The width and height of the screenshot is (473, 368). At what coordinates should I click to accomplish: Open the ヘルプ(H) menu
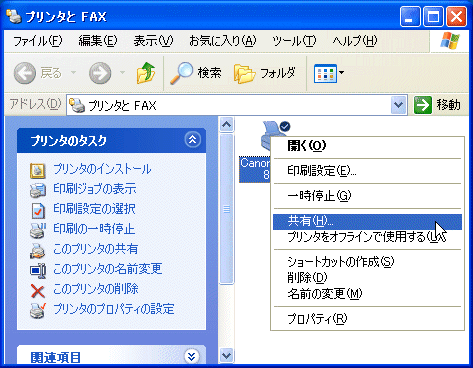355,41
